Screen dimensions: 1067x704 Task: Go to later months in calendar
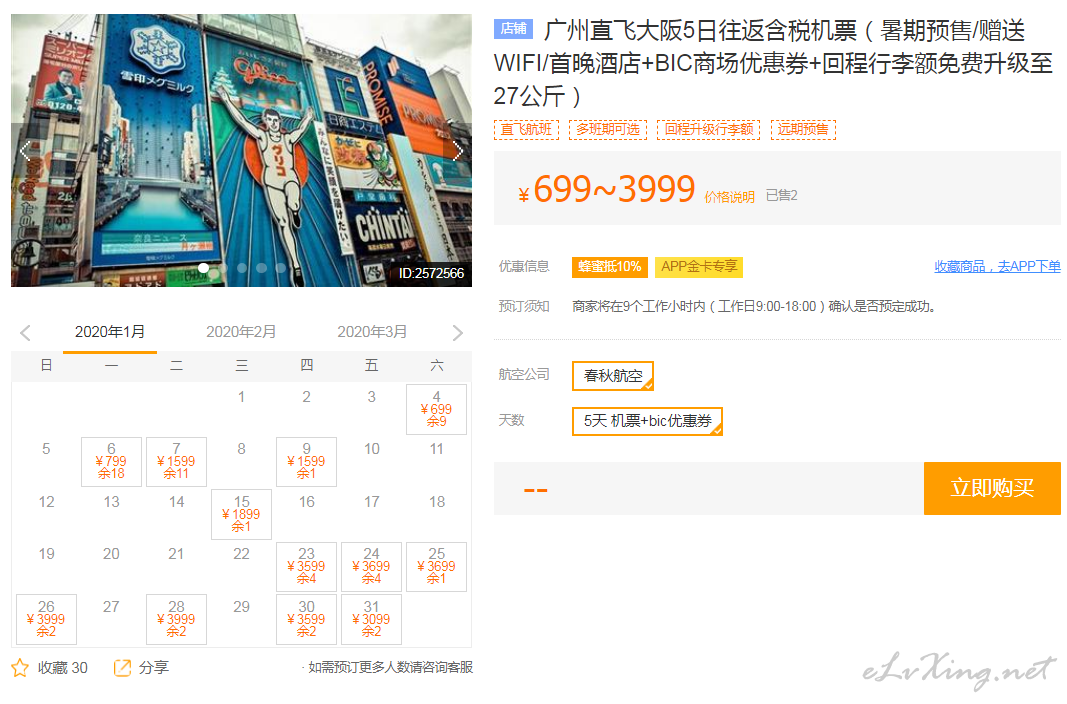click(457, 333)
